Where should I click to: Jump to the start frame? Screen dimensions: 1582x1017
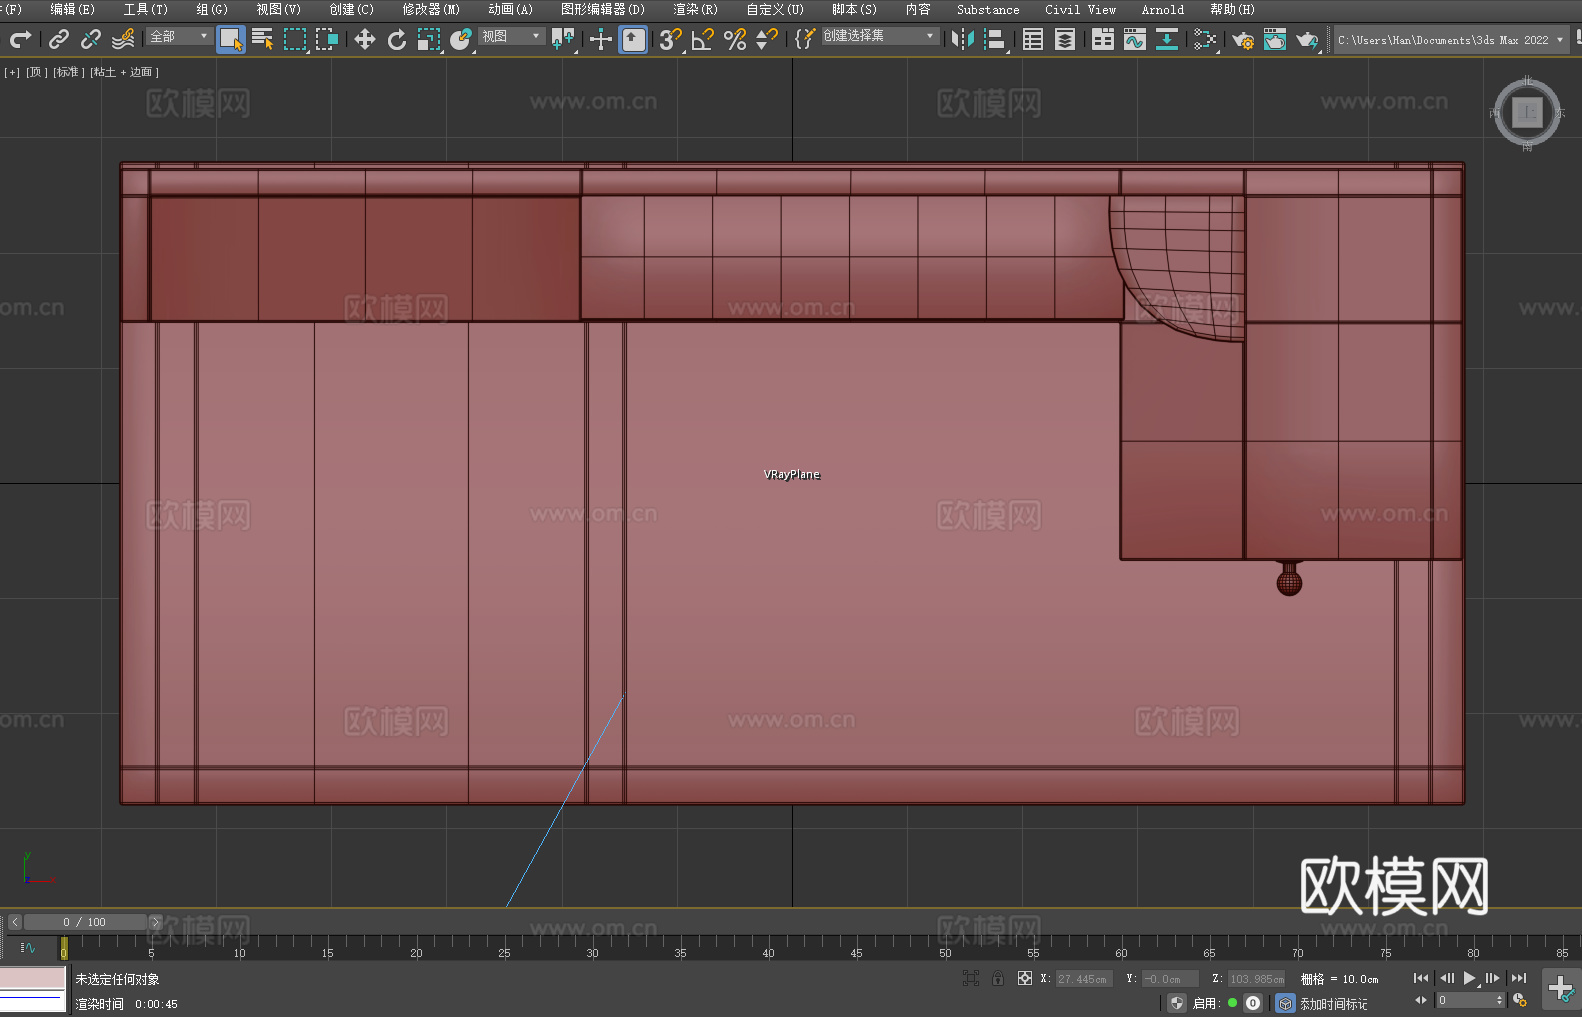pyautogui.click(x=1421, y=978)
